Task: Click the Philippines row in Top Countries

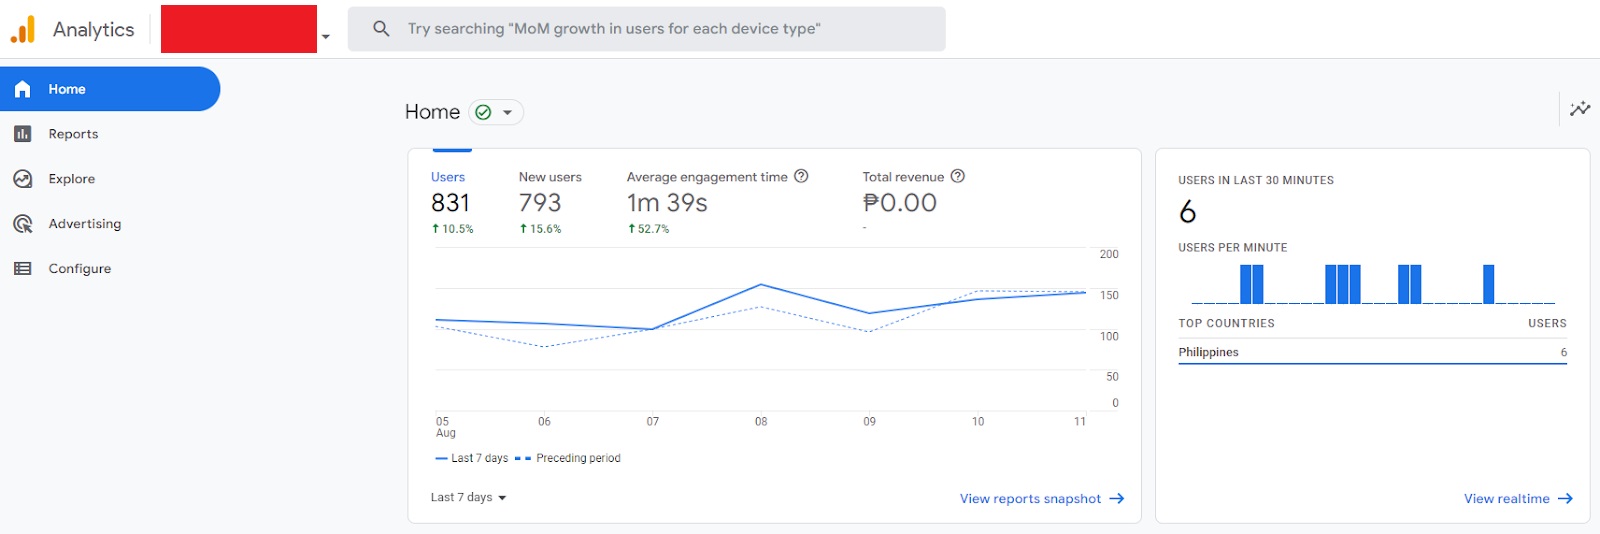Action: tap(1371, 352)
